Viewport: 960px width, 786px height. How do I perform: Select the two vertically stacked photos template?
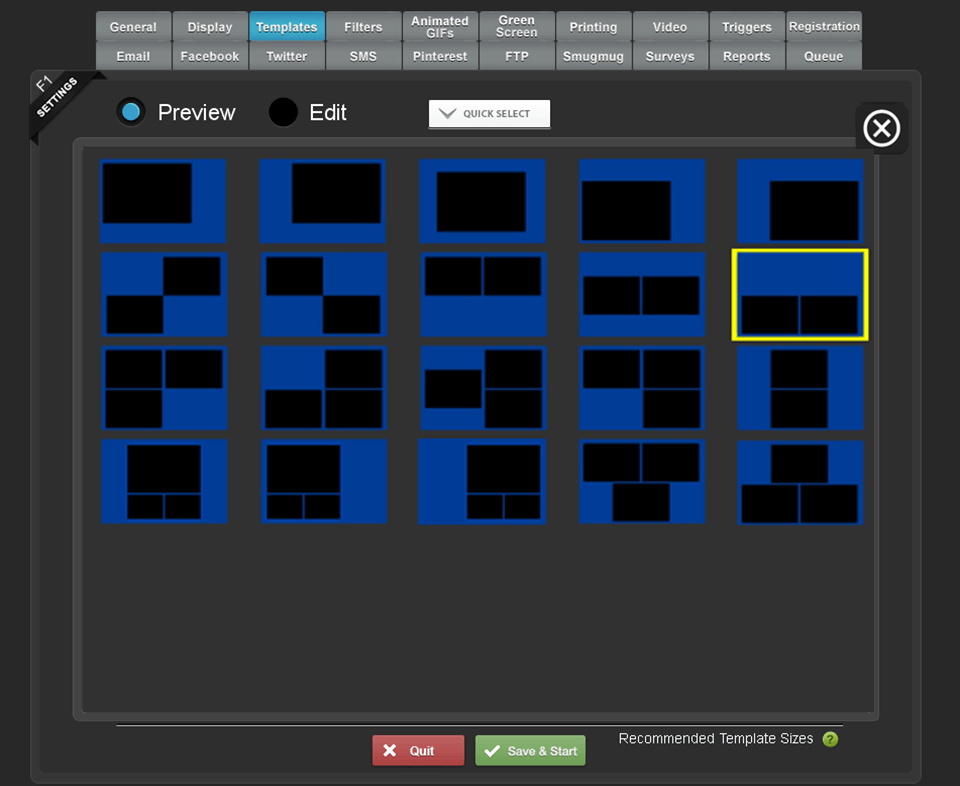[799, 388]
